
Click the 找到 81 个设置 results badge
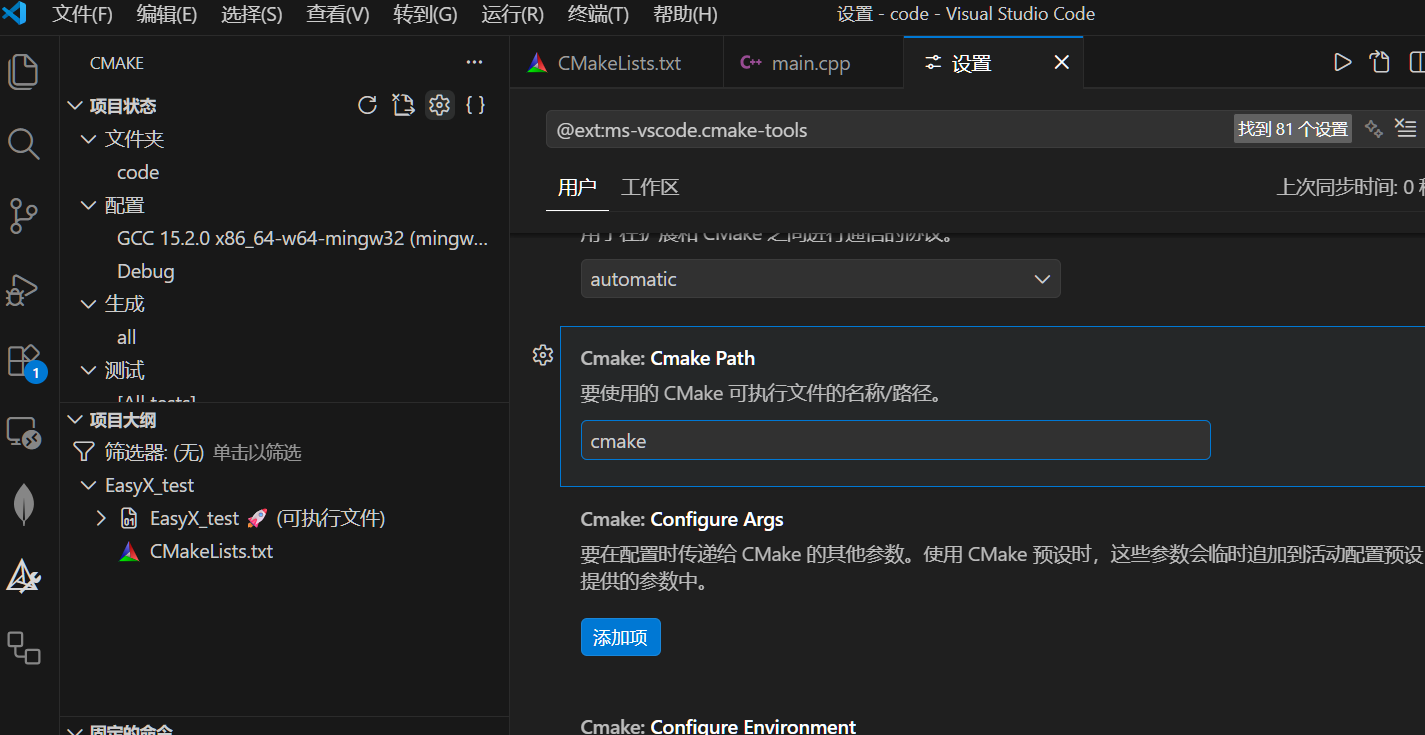[1293, 129]
